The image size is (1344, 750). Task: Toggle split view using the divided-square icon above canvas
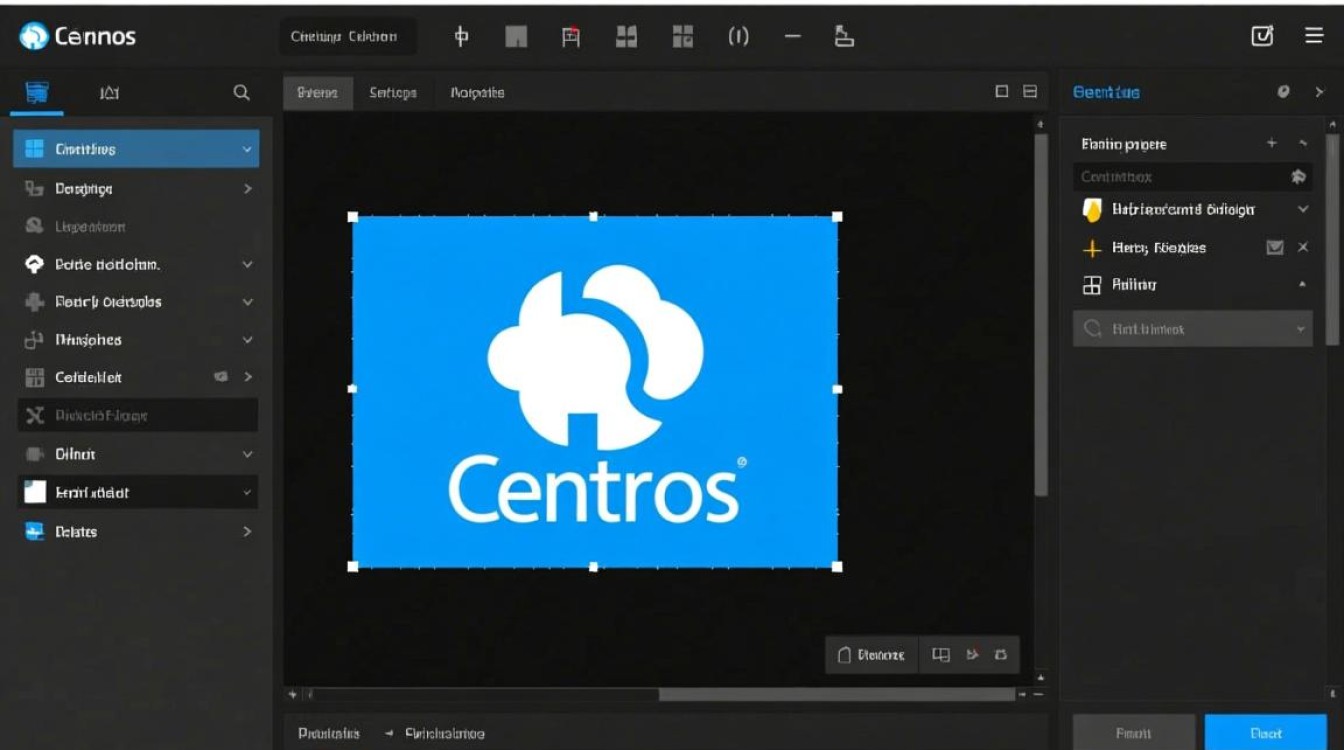point(1030,92)
